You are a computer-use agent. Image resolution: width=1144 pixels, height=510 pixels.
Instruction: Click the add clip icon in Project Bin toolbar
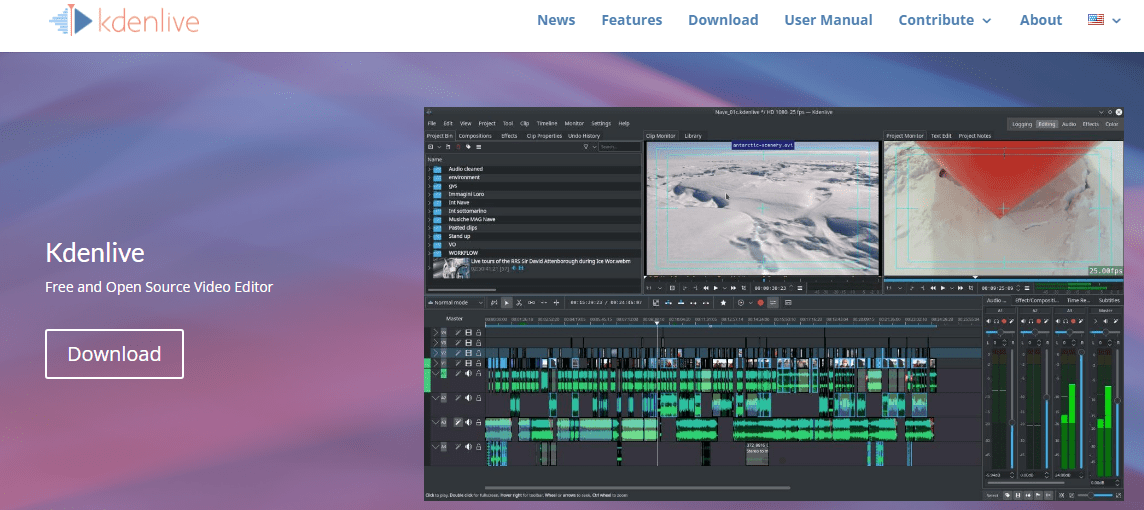point(430,147)
